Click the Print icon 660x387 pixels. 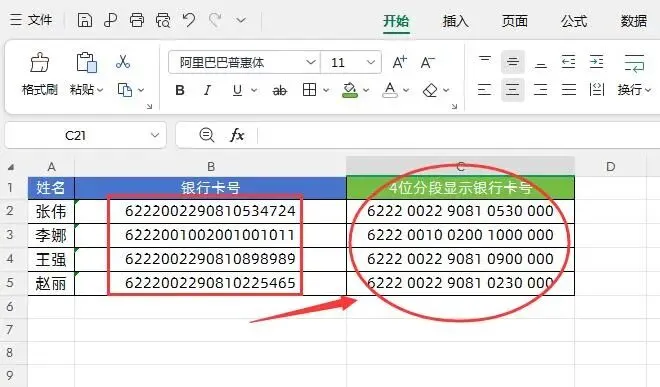click(x=137, y=20)
